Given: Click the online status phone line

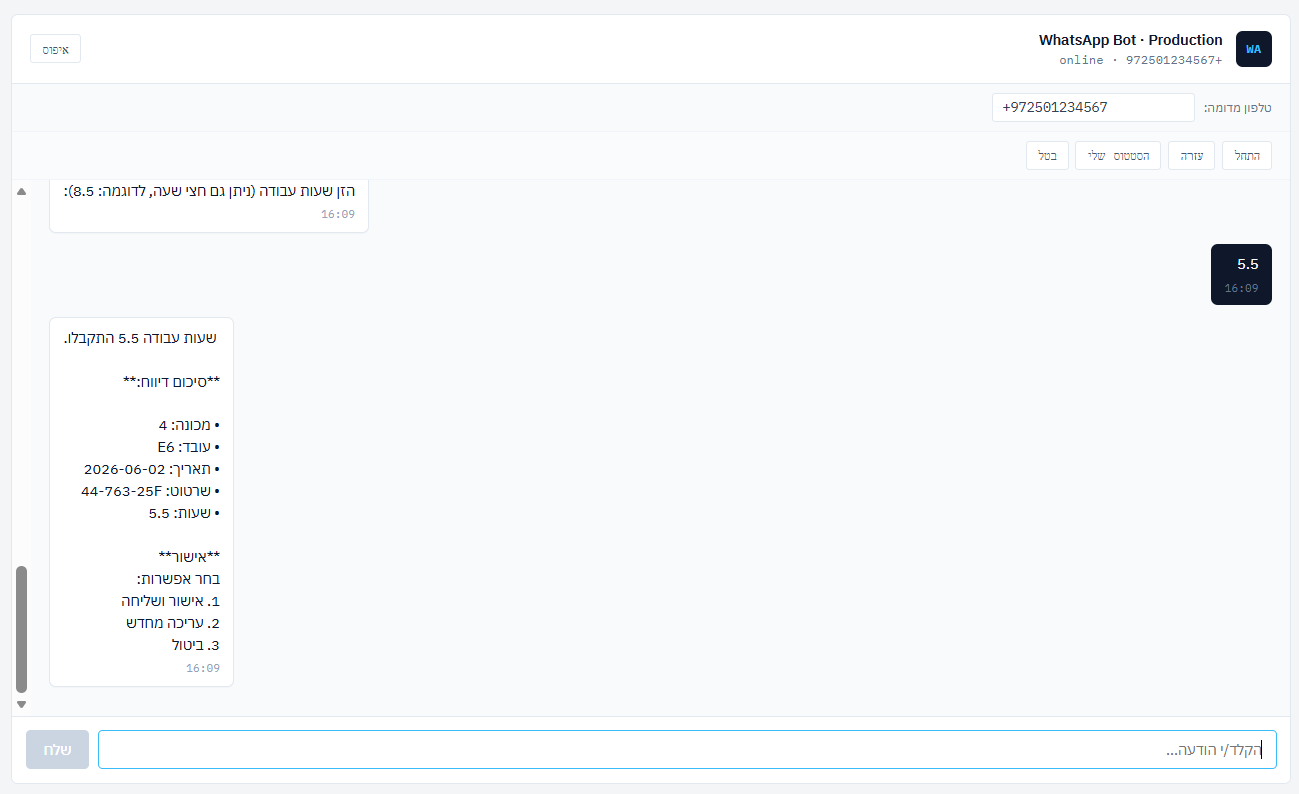Looking at the screenshot, I should (1141, 60).
